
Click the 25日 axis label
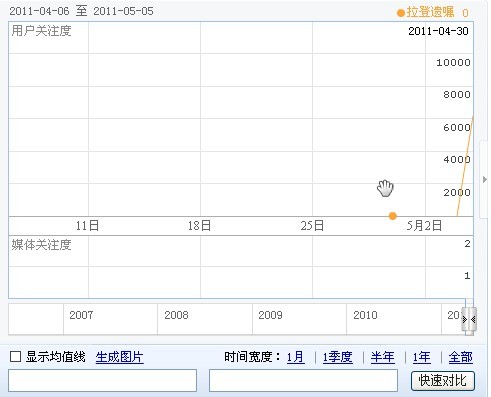[312, 226]
